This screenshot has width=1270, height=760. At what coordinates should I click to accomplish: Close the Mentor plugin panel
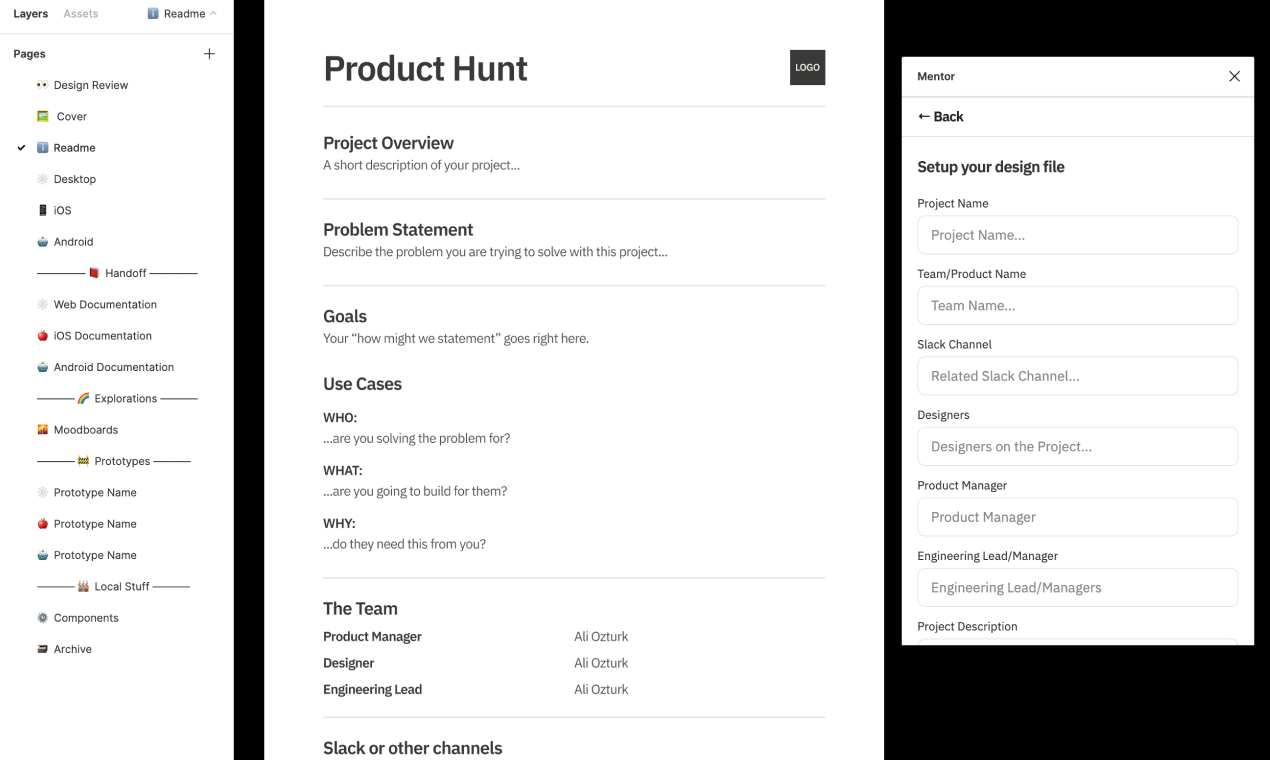point(1234,76)
